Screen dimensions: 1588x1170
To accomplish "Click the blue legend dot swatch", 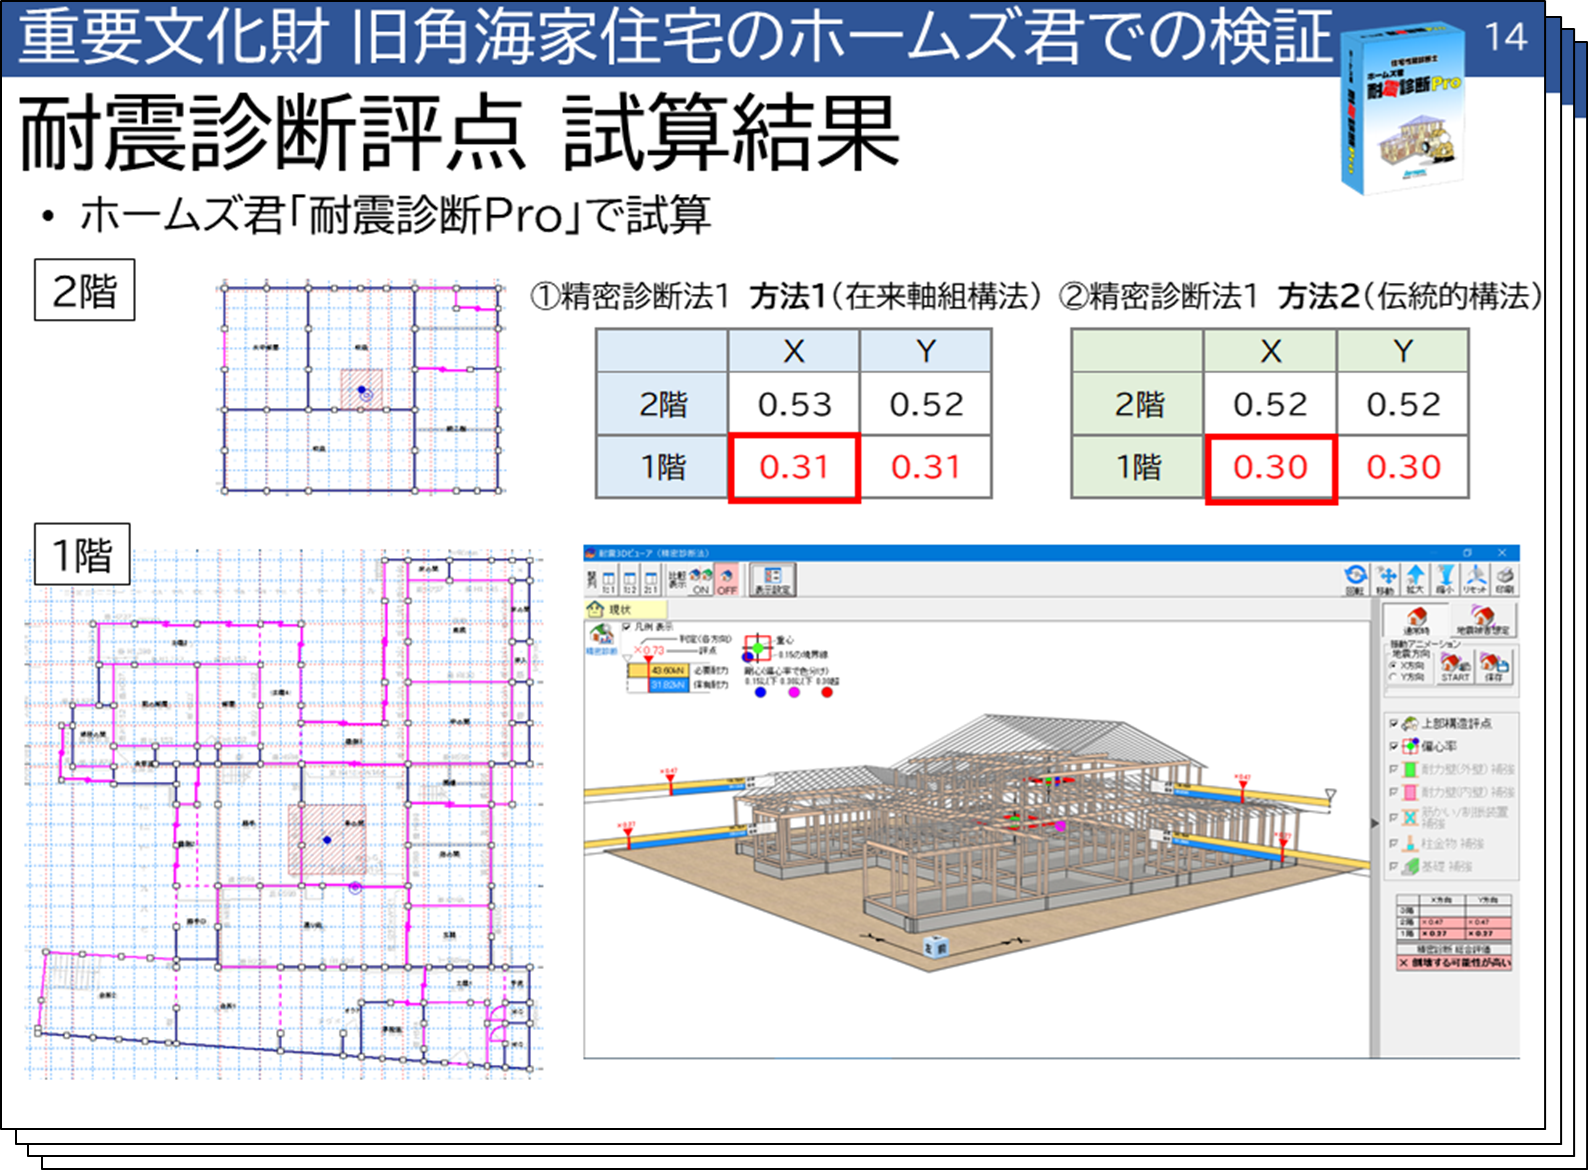I will (x=760, y=692).
